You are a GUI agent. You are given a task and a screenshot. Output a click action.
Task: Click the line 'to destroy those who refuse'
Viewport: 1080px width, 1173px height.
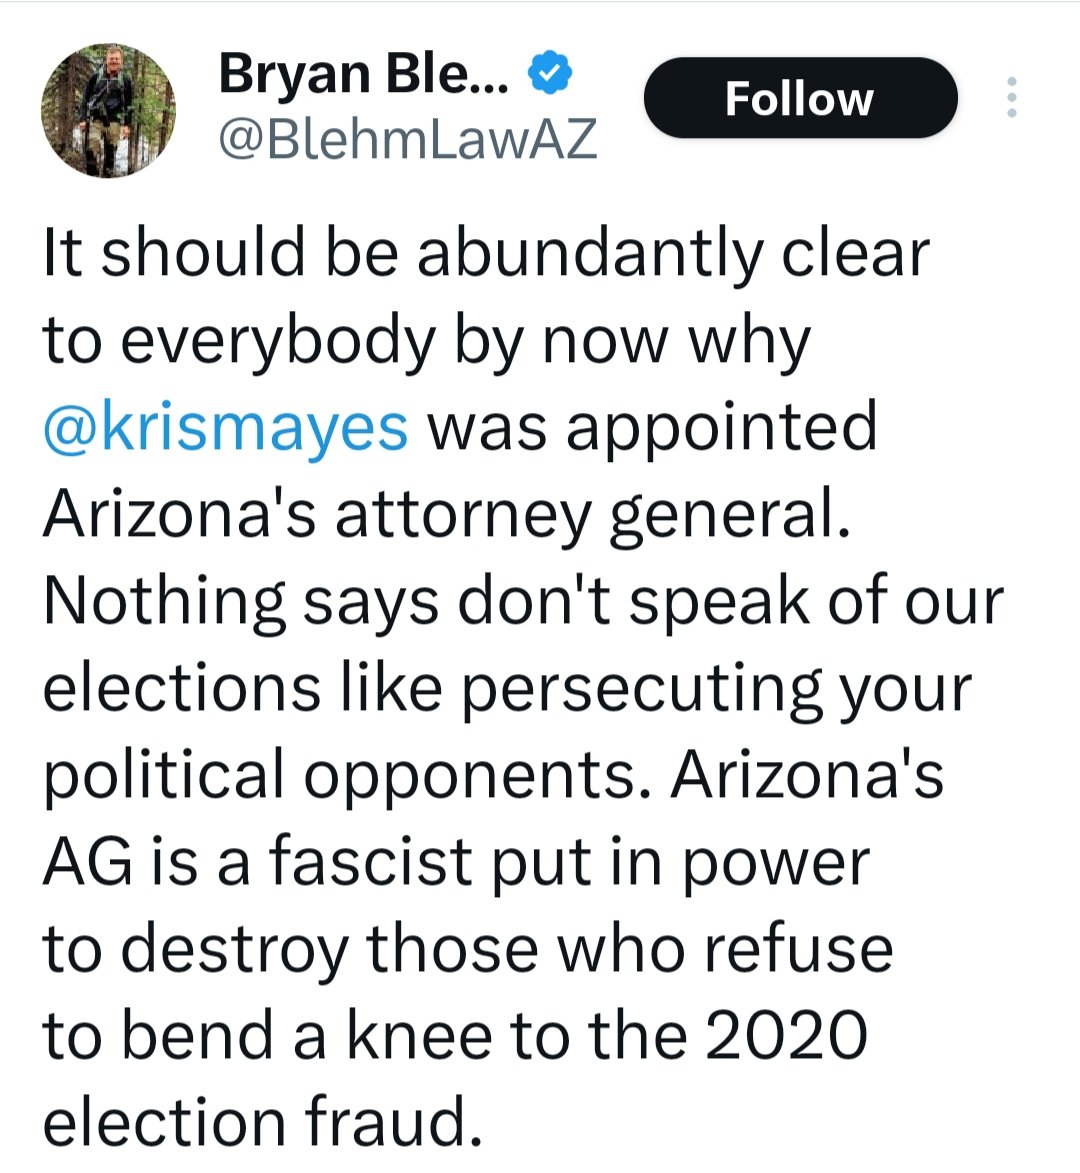click(x=467, y=949)
